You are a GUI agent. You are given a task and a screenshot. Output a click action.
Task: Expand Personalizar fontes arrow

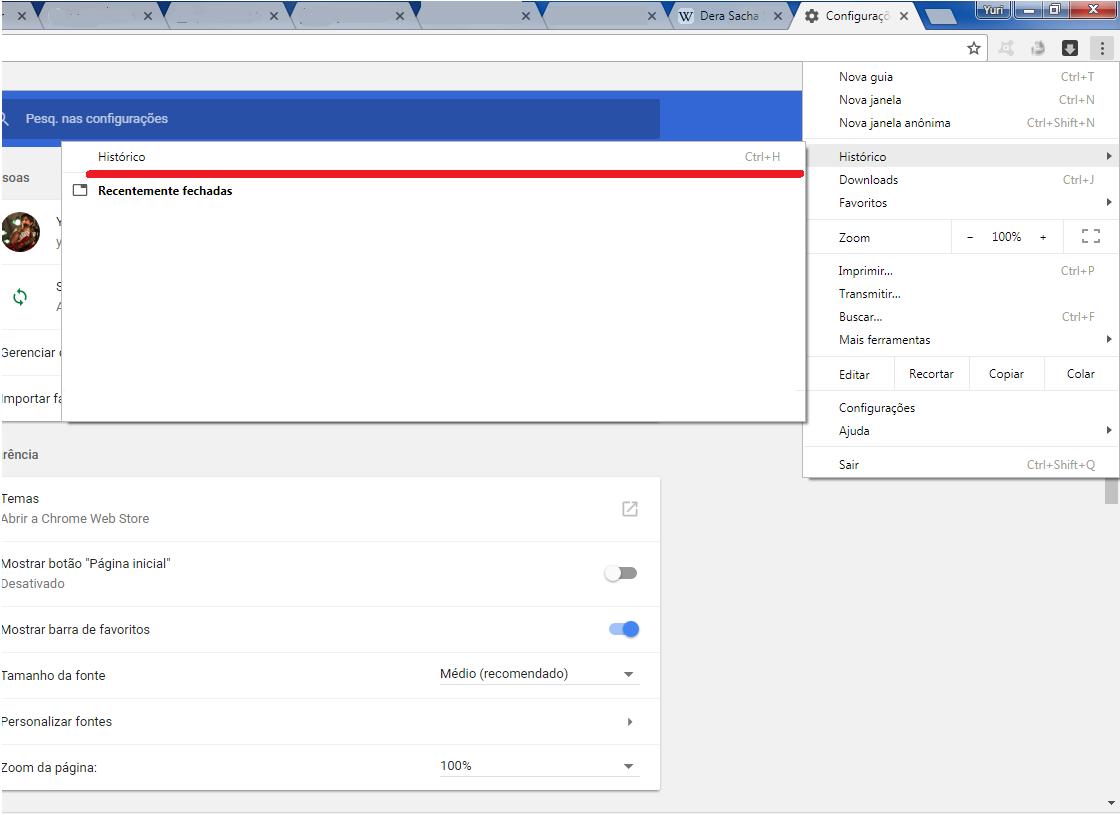pyautogui.click(x=629, y=721)
